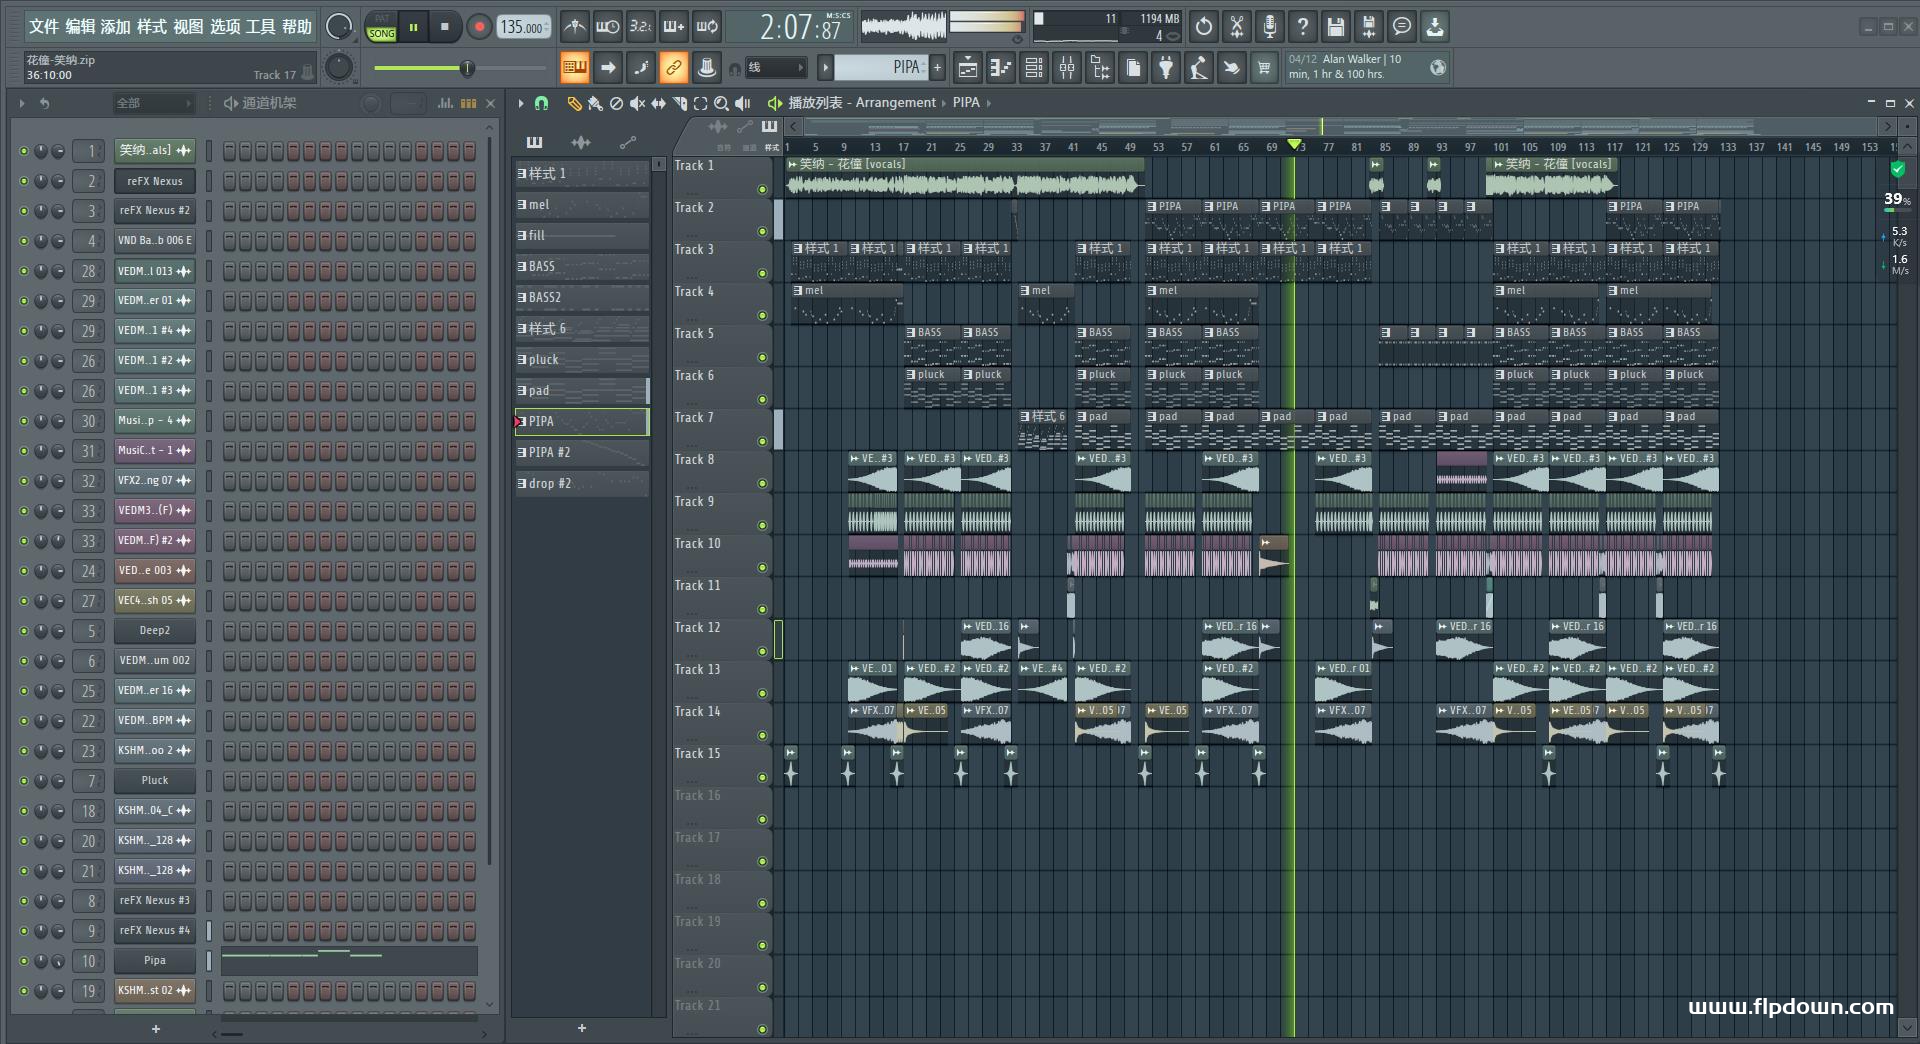Screen dimensions: 1920x1044
Task: Open the PIPA pattern selector dropdown
Action: 881,68
